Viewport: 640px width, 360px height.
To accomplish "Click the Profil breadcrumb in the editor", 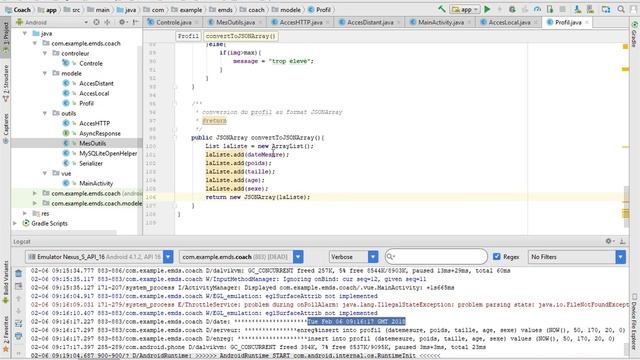I will pyautogui.click(x=188, y=36).
